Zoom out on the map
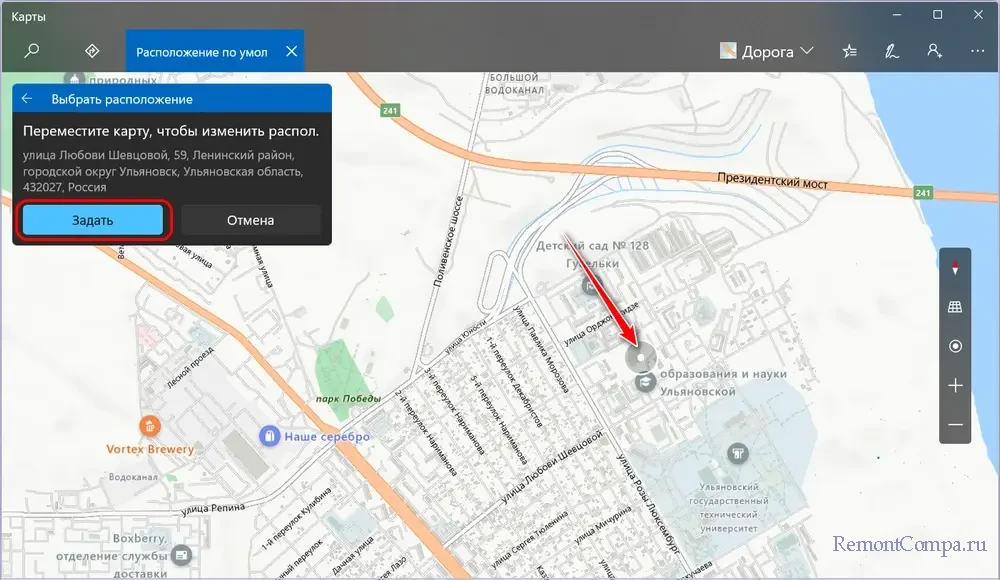The width and height of the screenshot is (1000, 580). coord(955,425)
